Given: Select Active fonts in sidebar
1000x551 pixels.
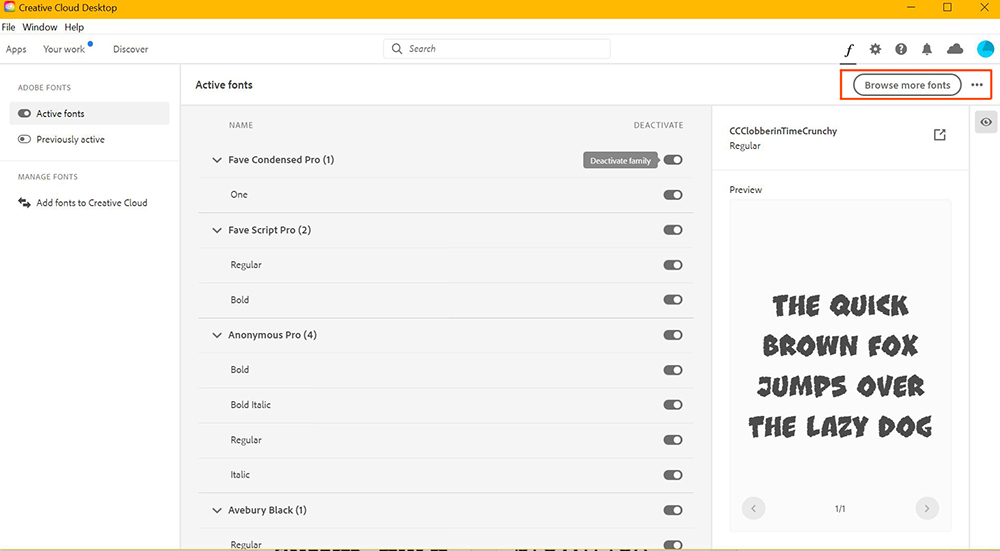Looking at the screenshot, I should click(x=89, y=114).
